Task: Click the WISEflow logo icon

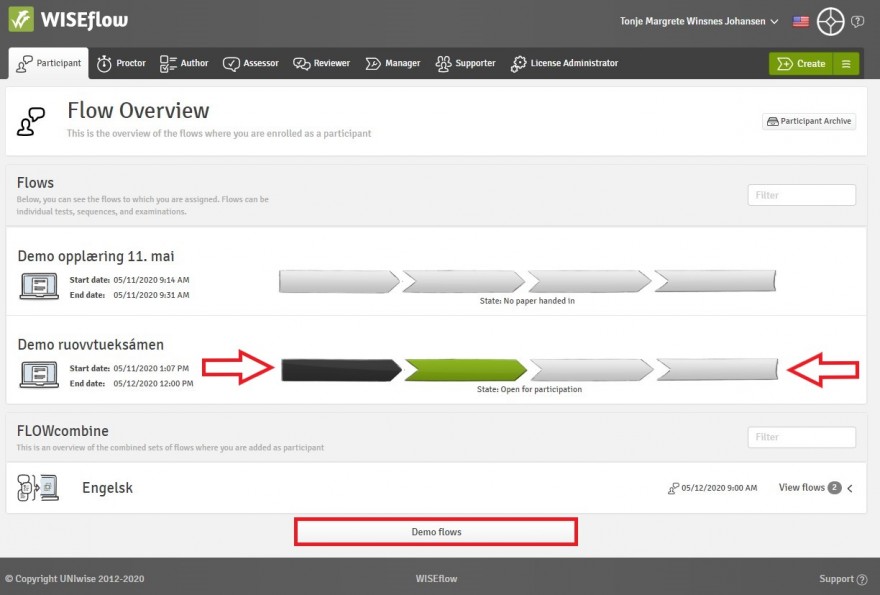Action: point(21,20)
